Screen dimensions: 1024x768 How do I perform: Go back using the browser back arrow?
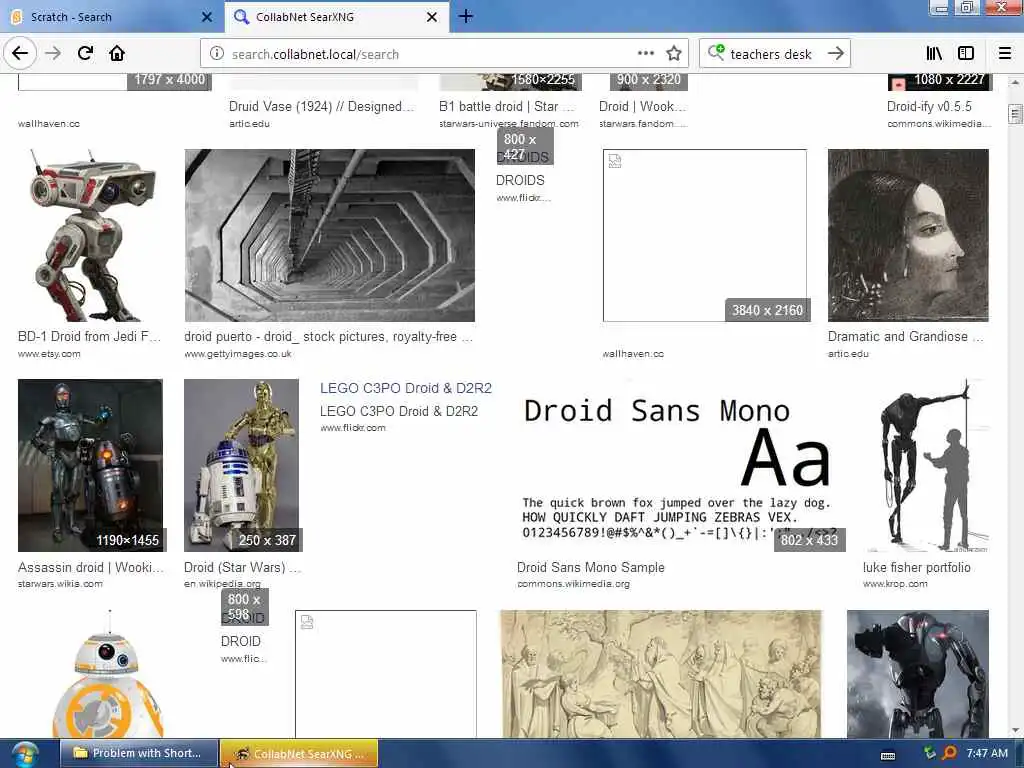[x=20, y=54]
